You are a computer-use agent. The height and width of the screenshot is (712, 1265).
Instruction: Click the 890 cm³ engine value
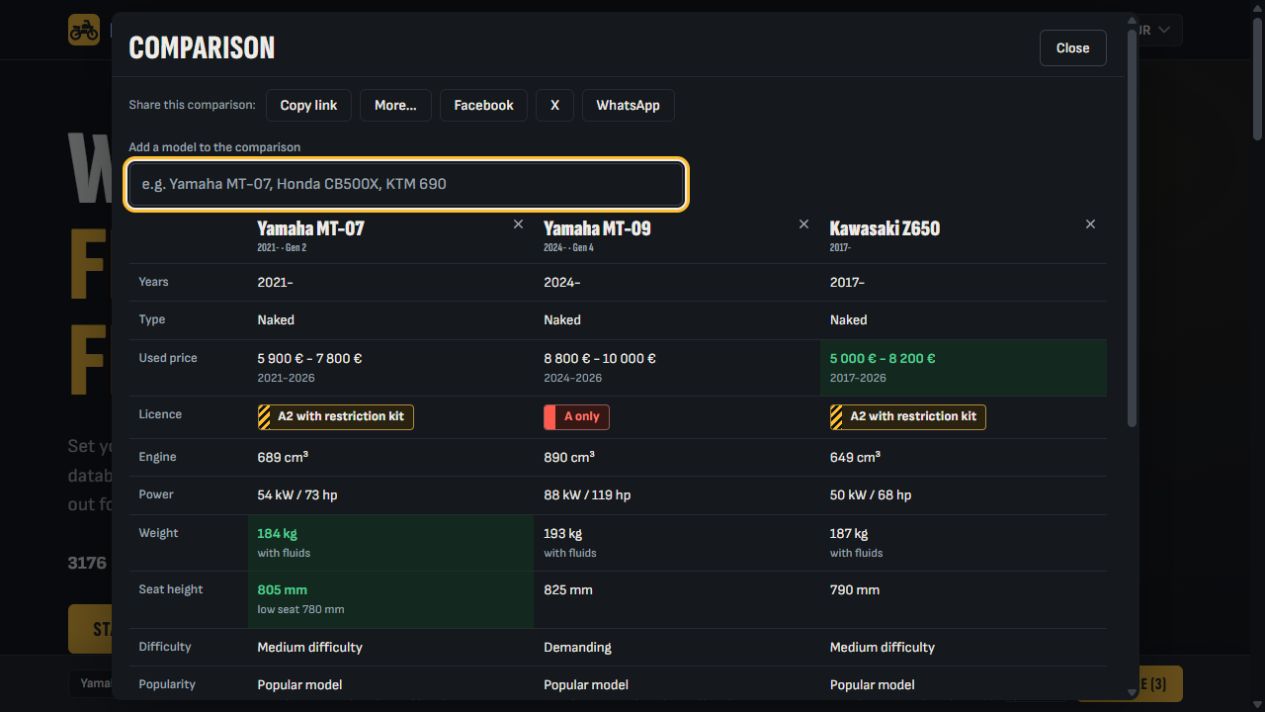tap(569, 457)
